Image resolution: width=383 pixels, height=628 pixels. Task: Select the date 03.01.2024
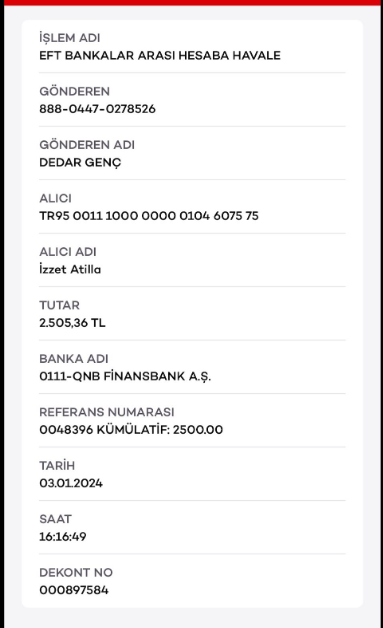(x=71, y=483)
